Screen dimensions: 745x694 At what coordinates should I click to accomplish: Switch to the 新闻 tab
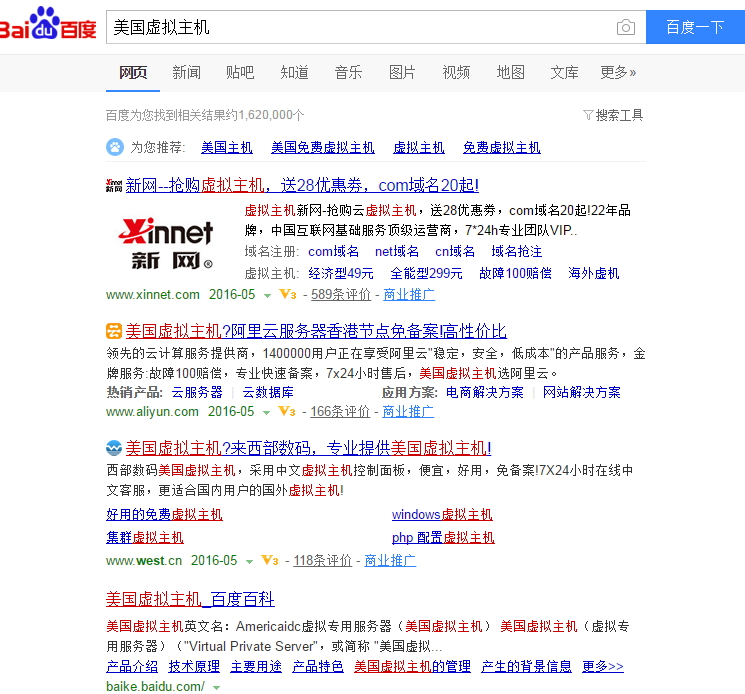[186, 72]
